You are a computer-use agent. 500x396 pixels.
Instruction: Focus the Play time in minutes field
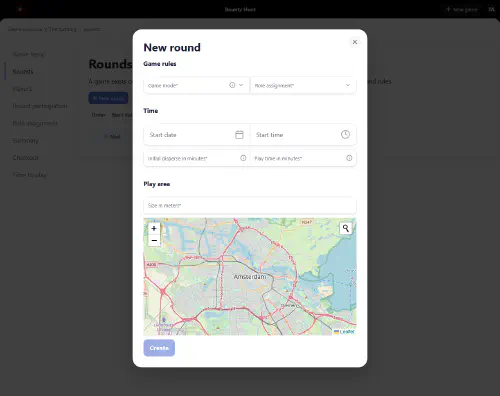tap(303, 158)
